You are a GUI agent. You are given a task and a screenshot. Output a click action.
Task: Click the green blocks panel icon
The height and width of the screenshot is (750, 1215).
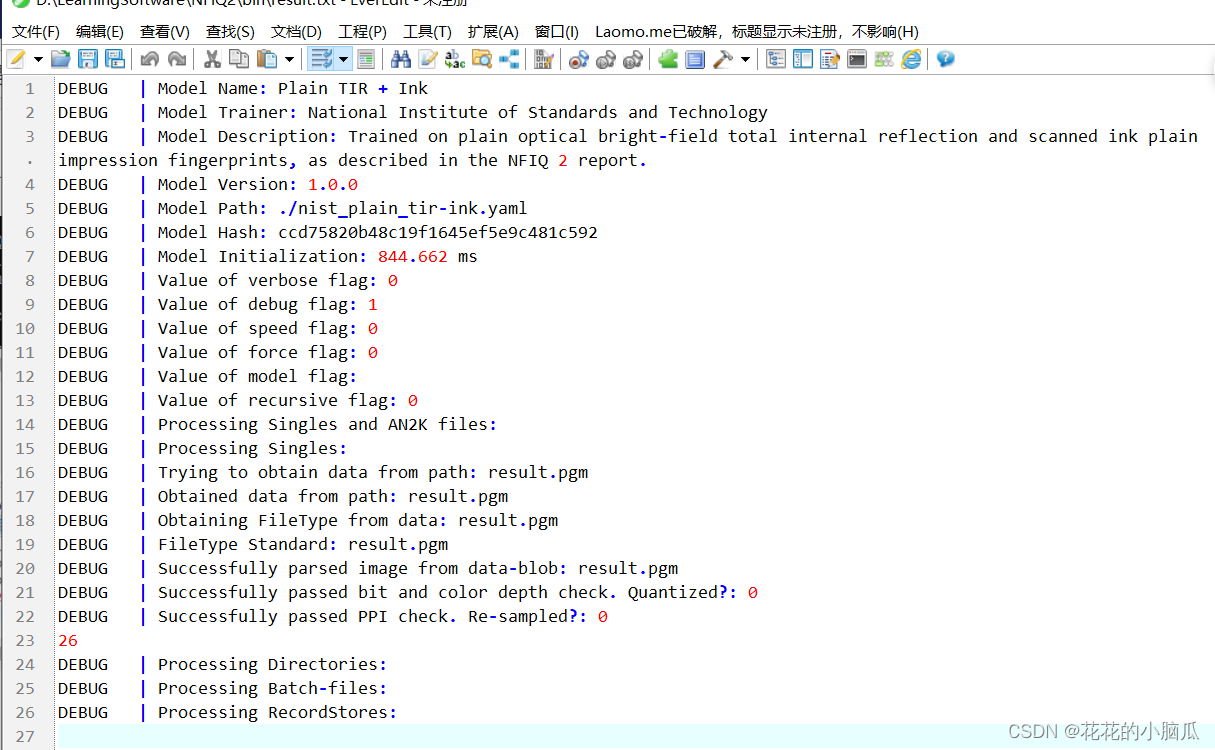pos(884,59)
